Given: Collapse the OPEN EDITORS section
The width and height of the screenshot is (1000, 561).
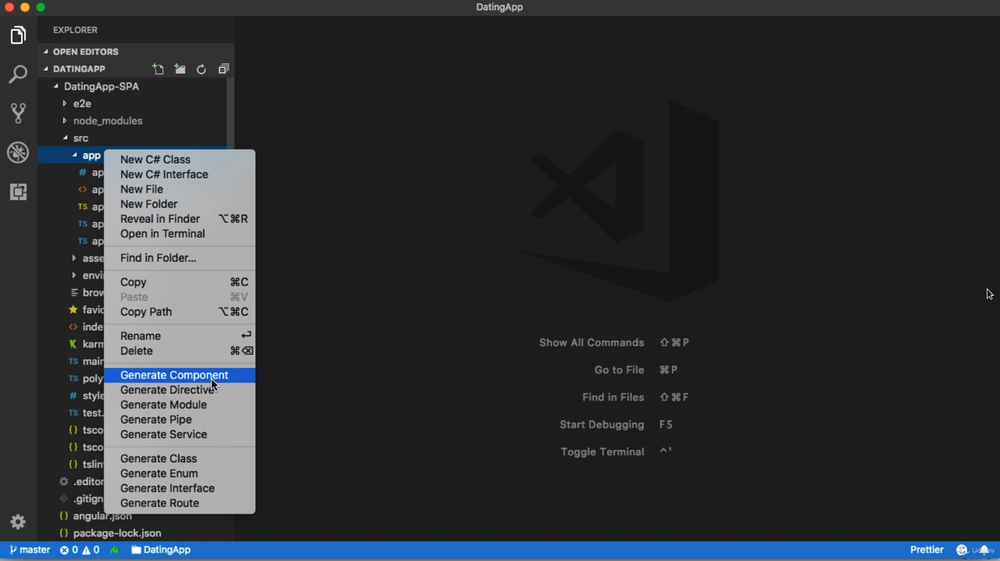Looking at the screenshot, I should (x=46, y=52).
